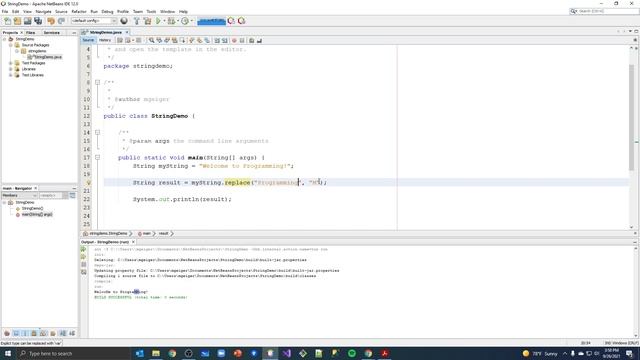Select StringDemo.java in the Projects tree
The image size is (640, 360).
(x=47, y=57)
